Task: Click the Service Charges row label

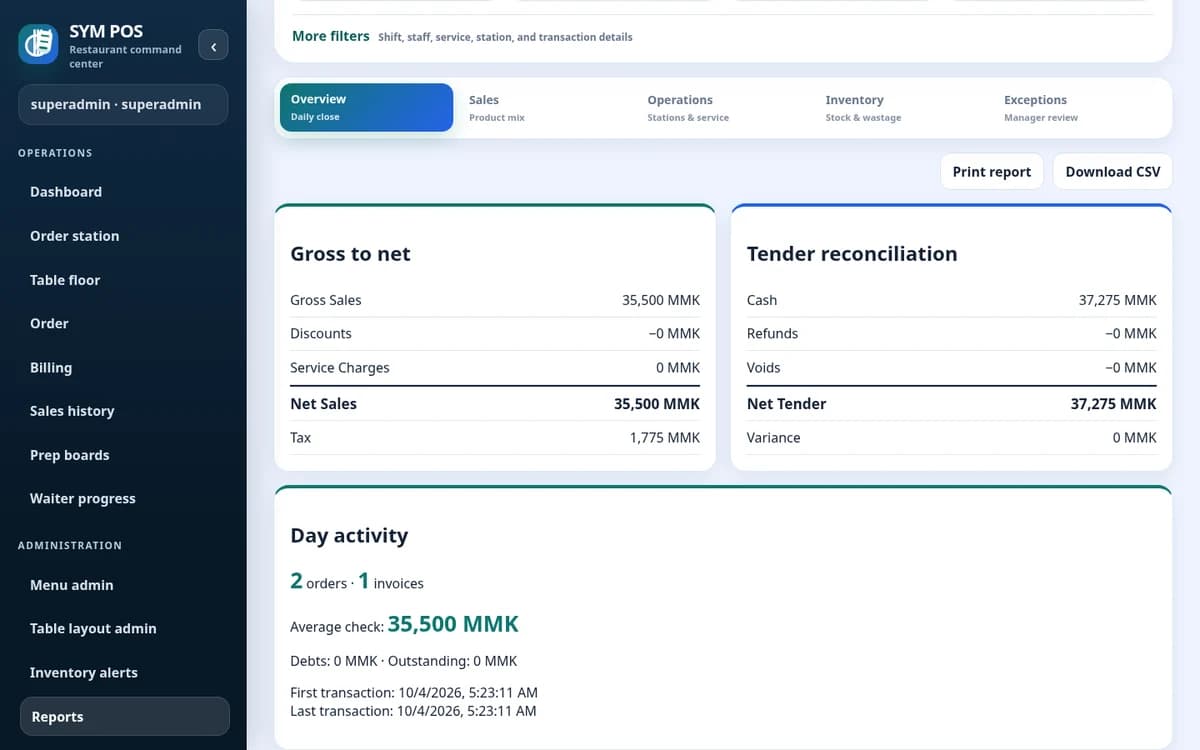Action: [x=340, y=368]
